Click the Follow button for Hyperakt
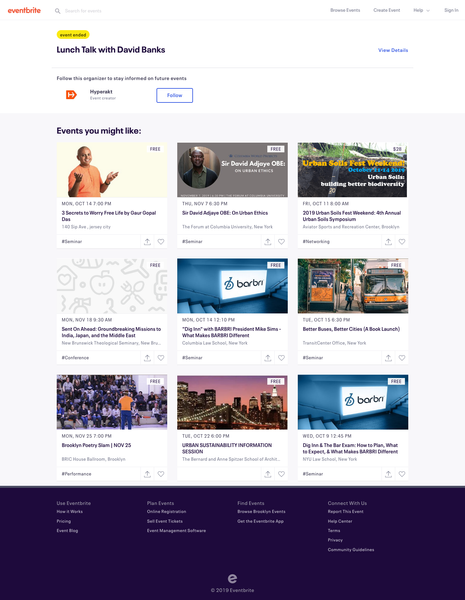The height and width of the screenshot is (600, 465). click(175, 95)
